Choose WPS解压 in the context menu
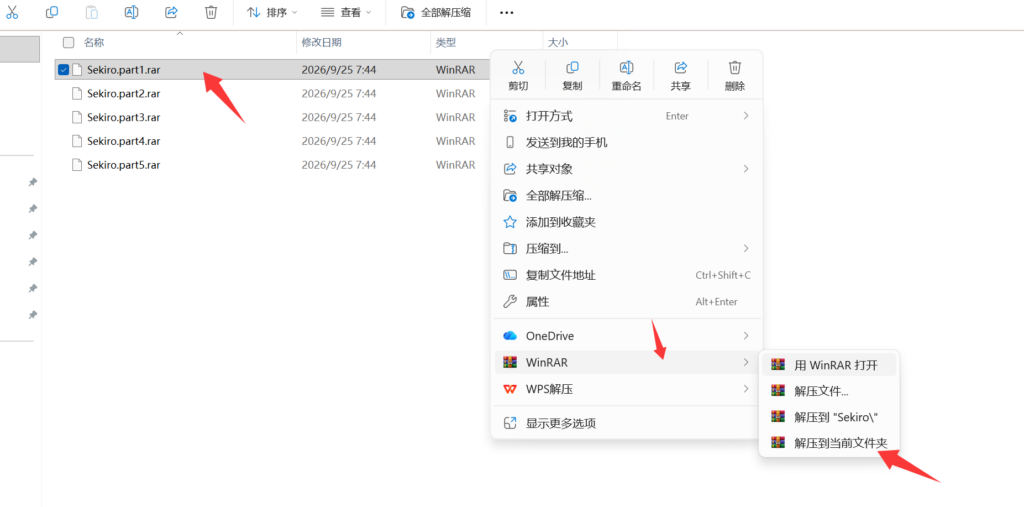1024x507 pixels. coord(626,389)
